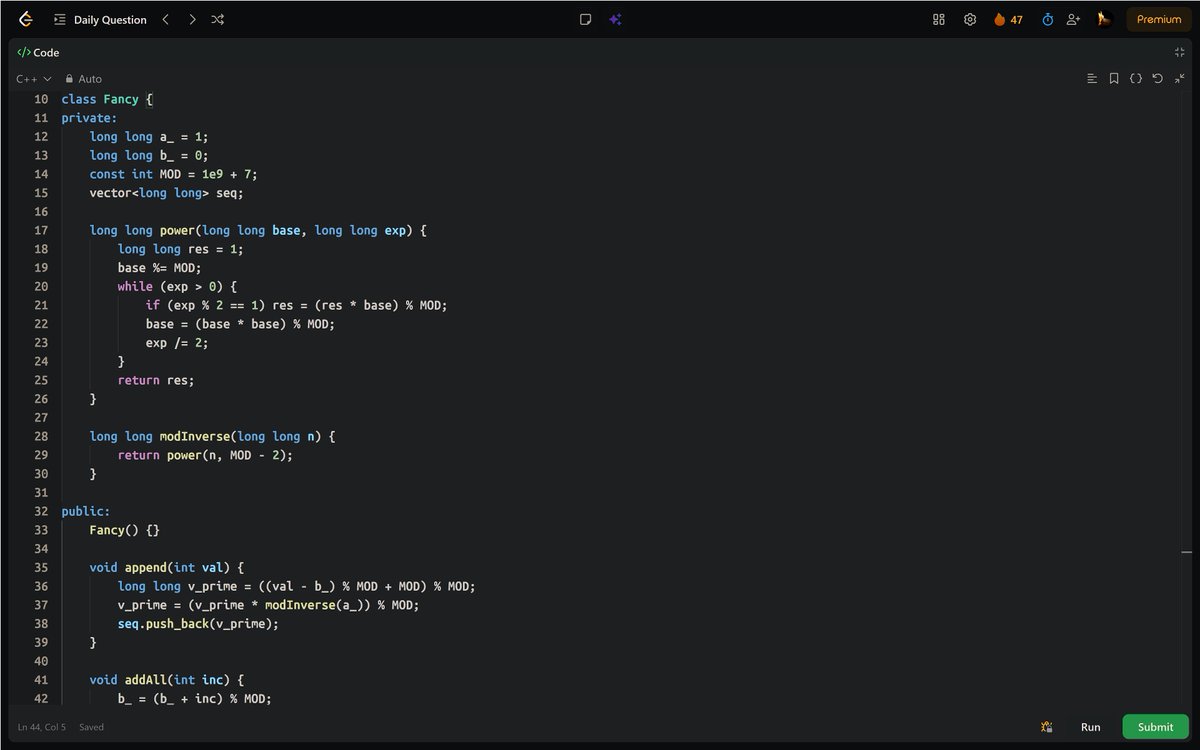Click the invite user icon
Image resolution: width=1200 pixels, height=750 pixels.
point(1074,19)
